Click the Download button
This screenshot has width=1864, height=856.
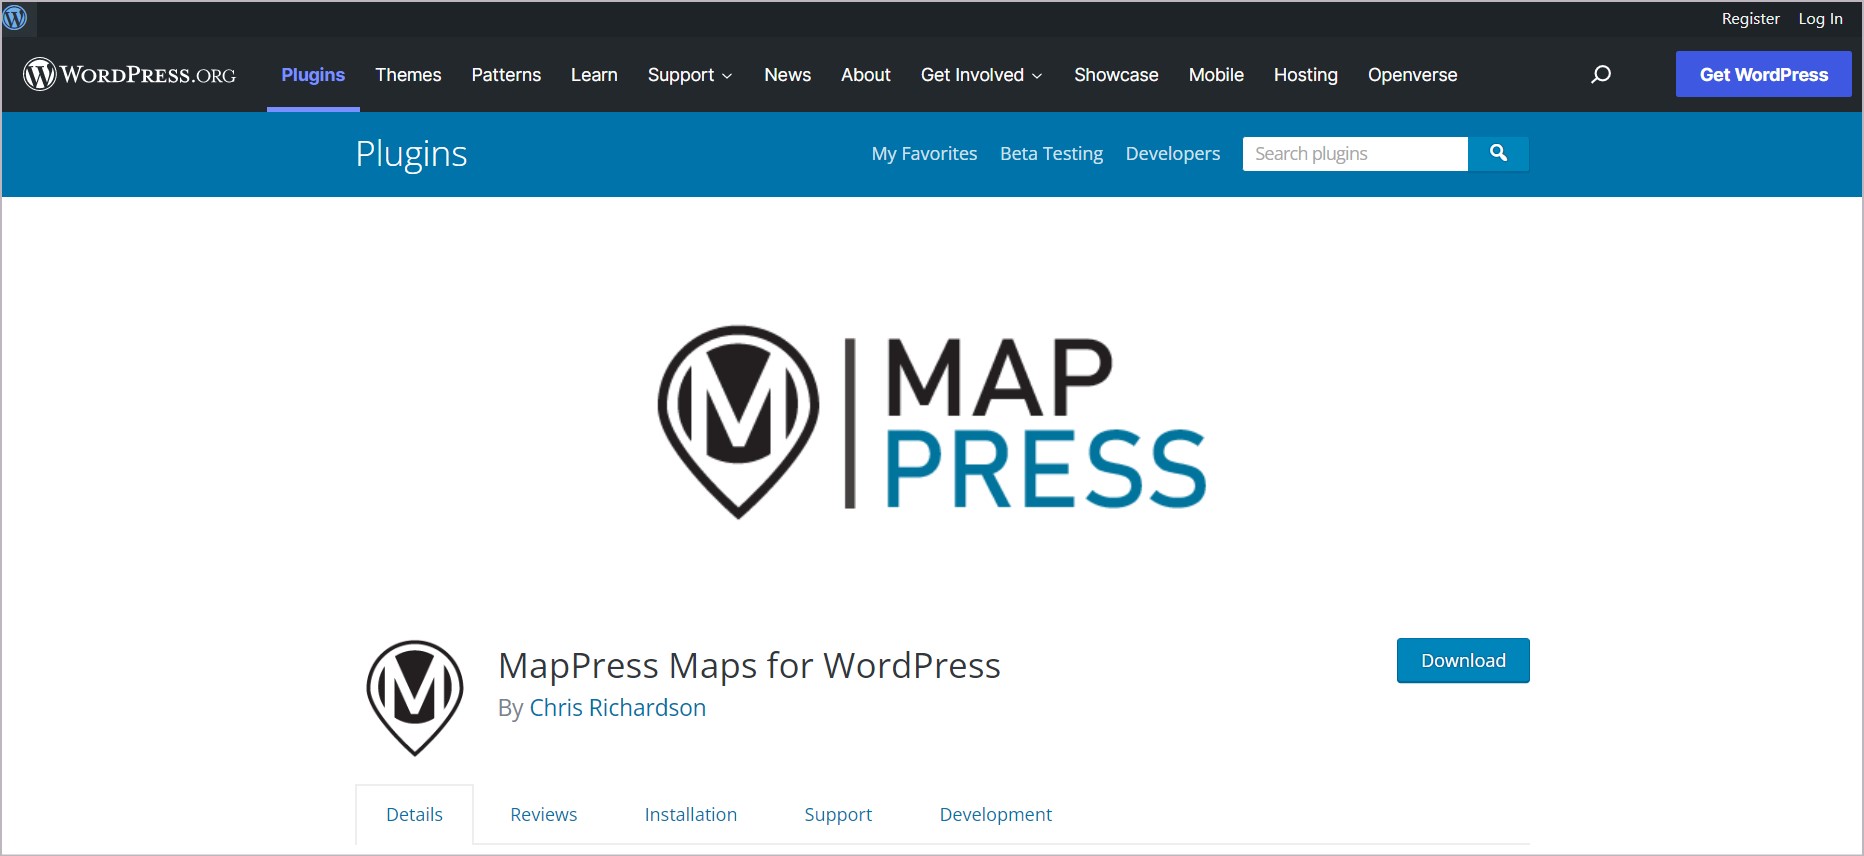pyautogui.click(x=1462, y=660)
